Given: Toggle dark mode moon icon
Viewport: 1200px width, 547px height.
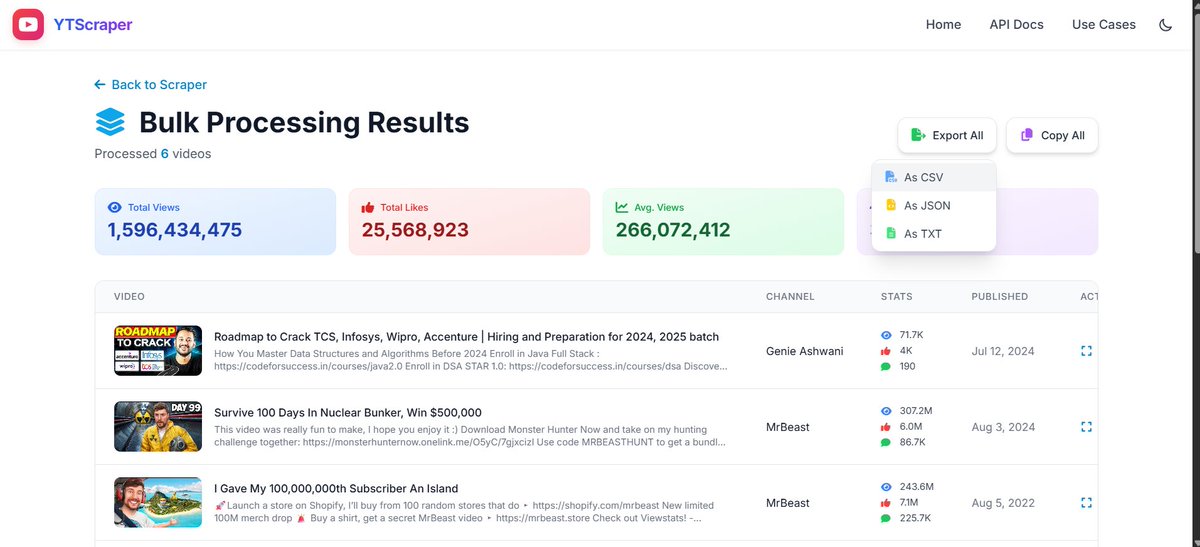Looking at the screenshot, I should tap(1166, 25).
